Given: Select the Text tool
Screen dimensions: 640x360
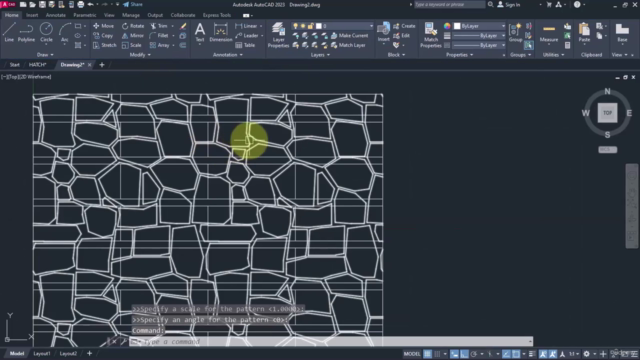Looking at the screenshot, I should click(200, 32).
